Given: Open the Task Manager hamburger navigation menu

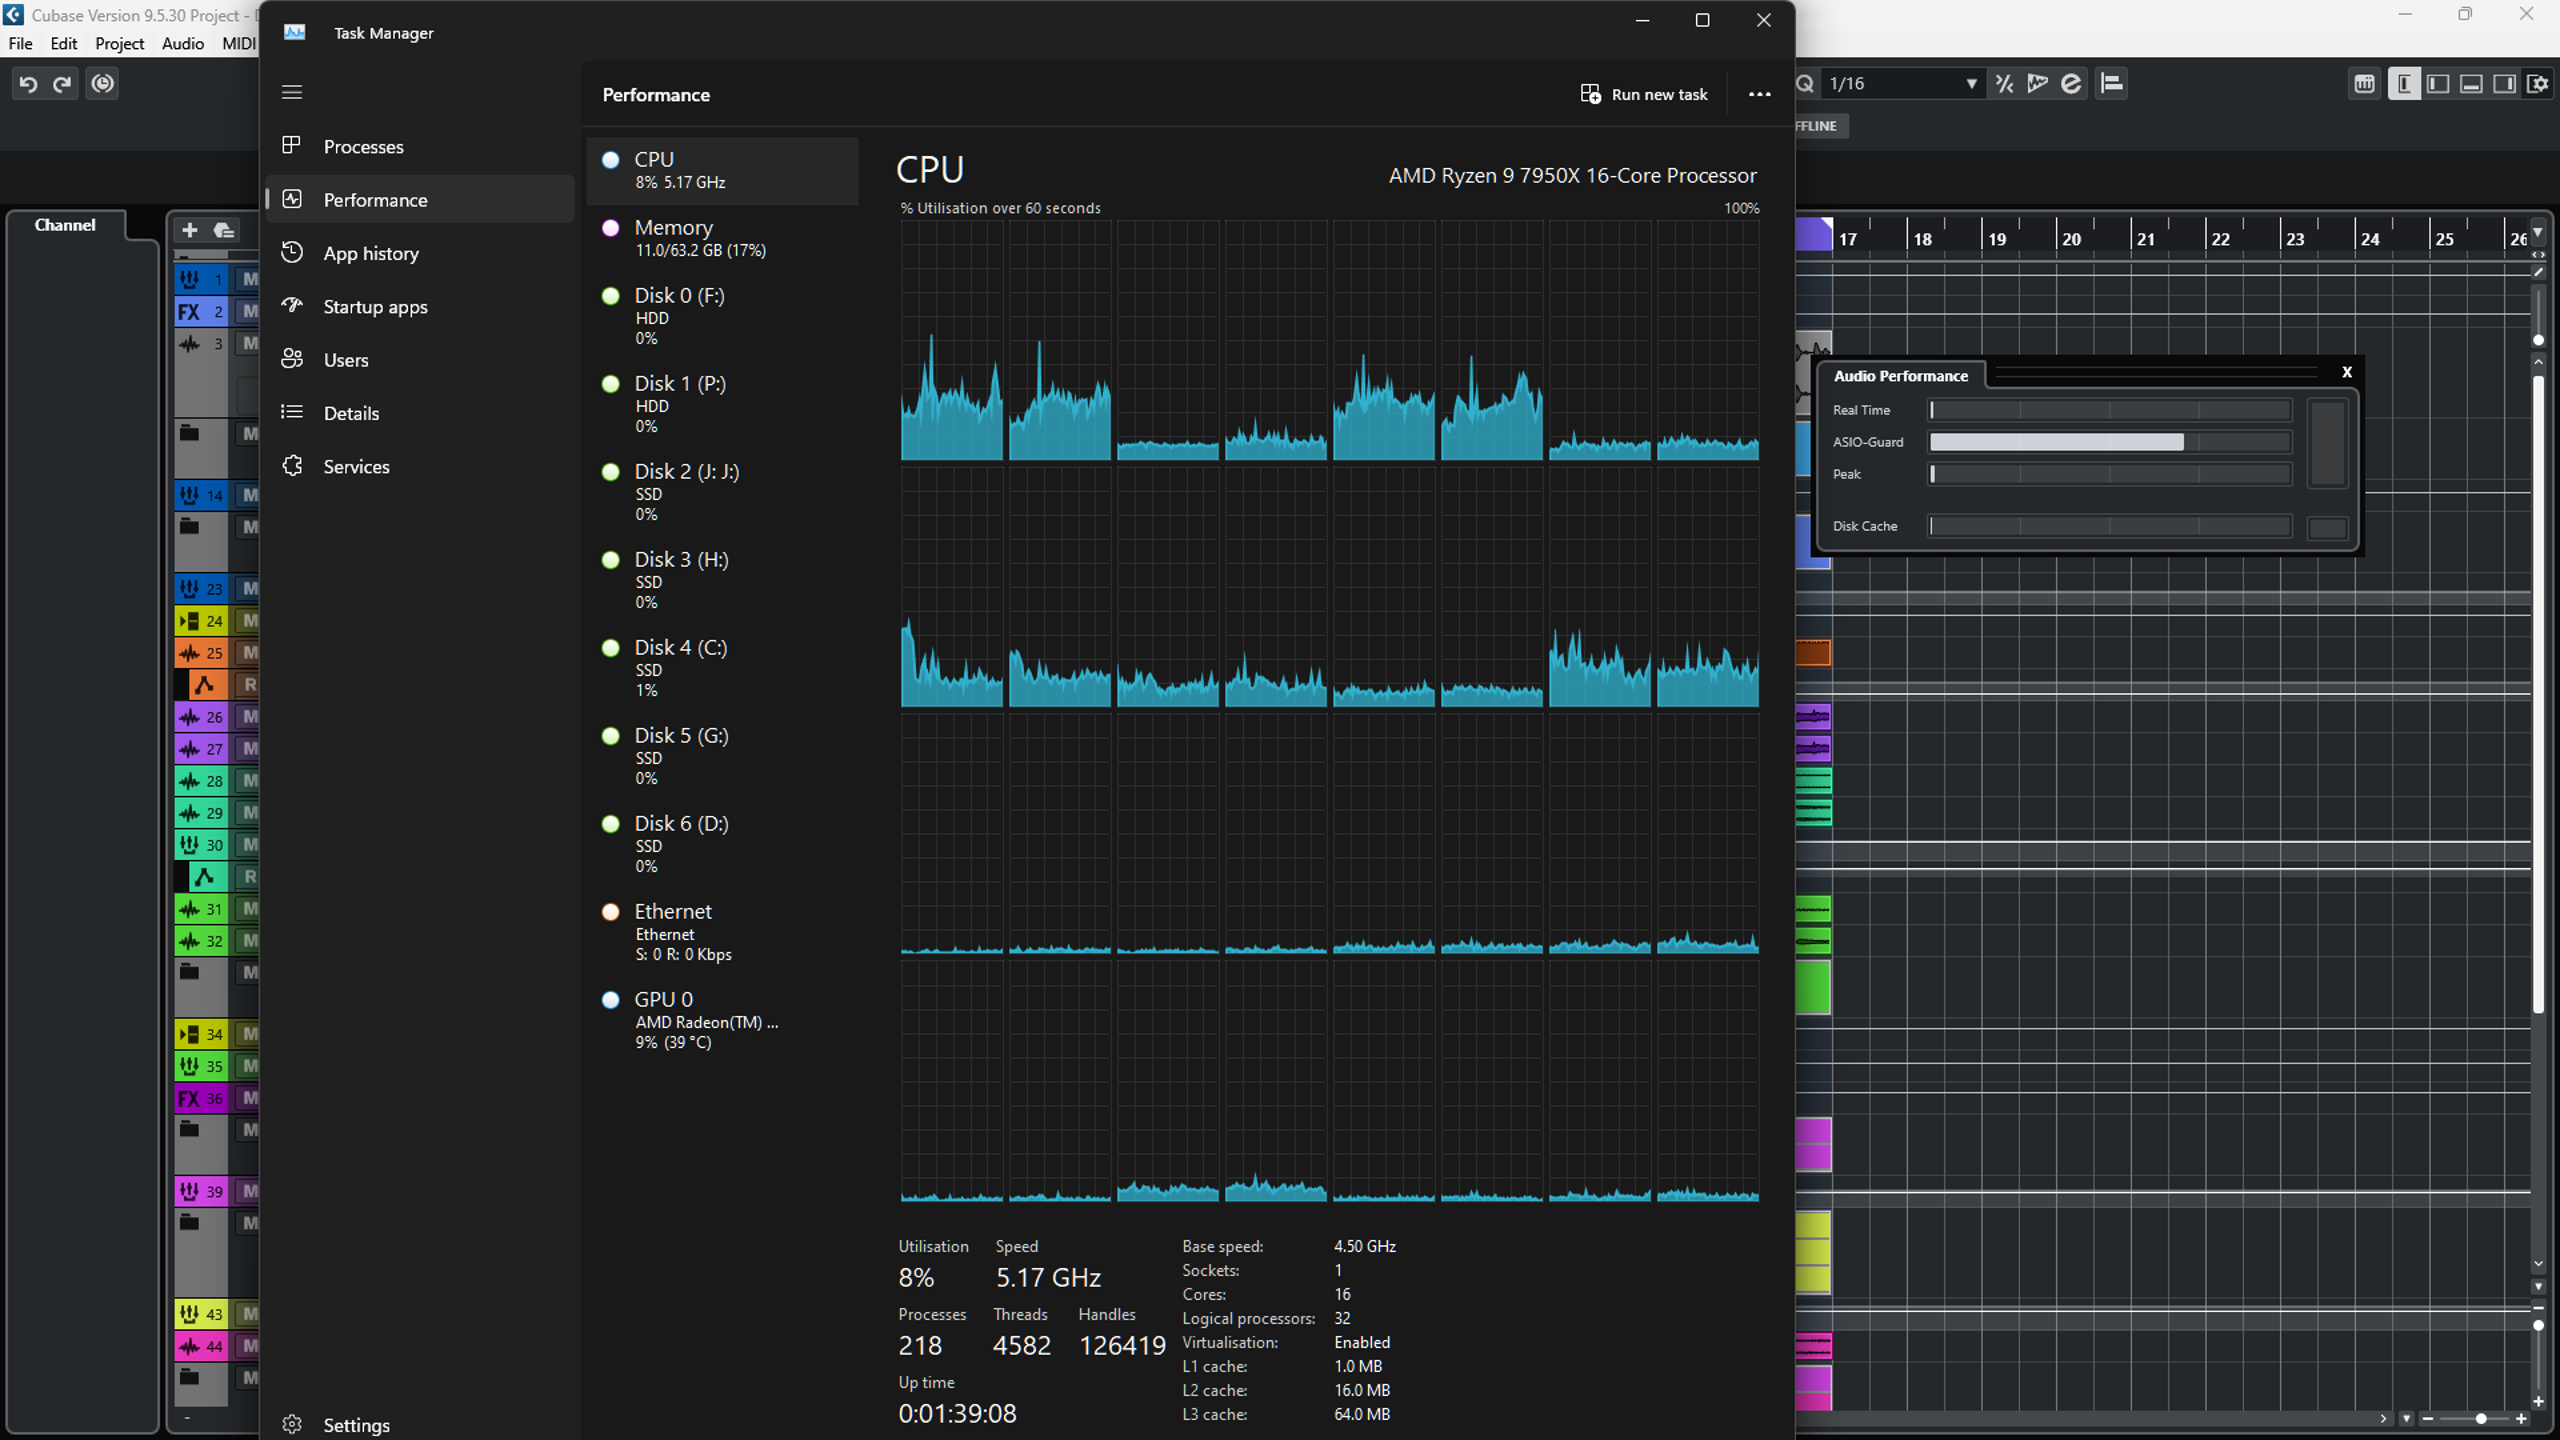Looking at the screenshot, I should (292, 92).
